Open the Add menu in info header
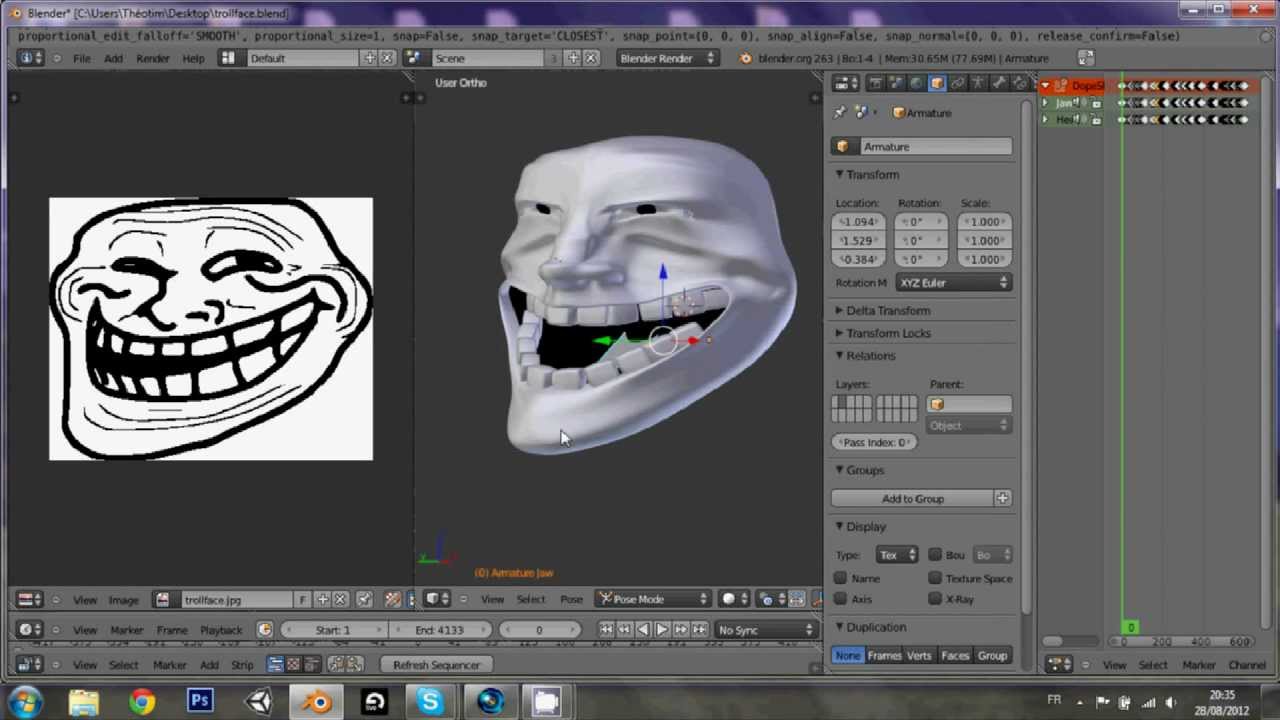 coord(113,58)
